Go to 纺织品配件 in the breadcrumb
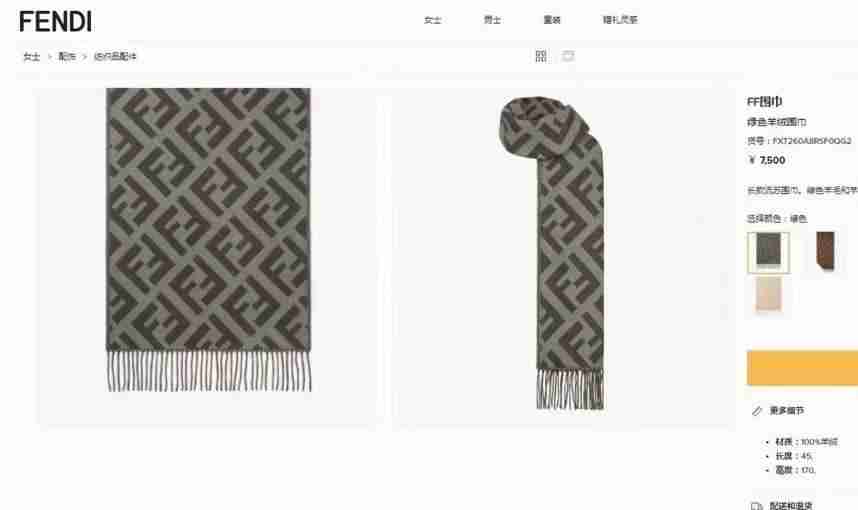The height and width of the screenshot is (510, 858). click(x=115, y=56)
